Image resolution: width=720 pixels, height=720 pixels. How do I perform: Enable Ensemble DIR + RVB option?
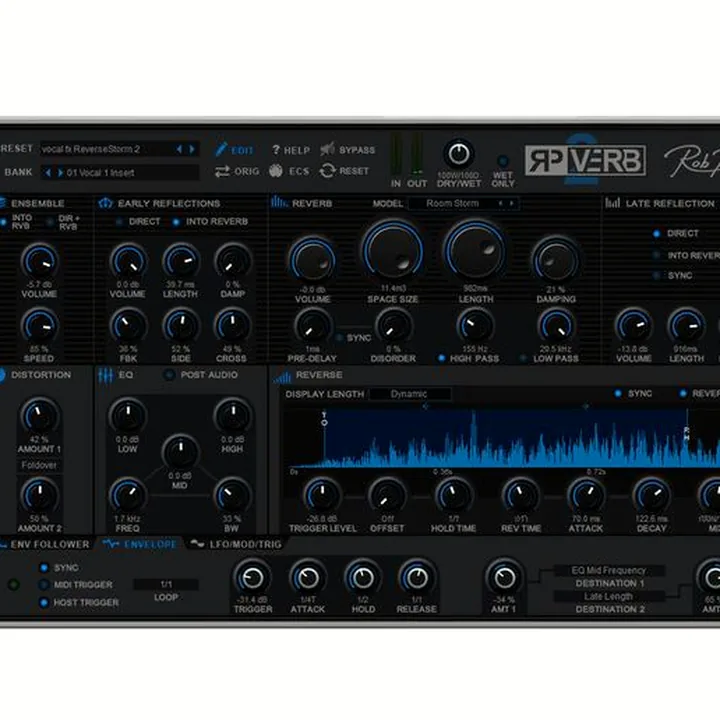[x=50, y=222]
